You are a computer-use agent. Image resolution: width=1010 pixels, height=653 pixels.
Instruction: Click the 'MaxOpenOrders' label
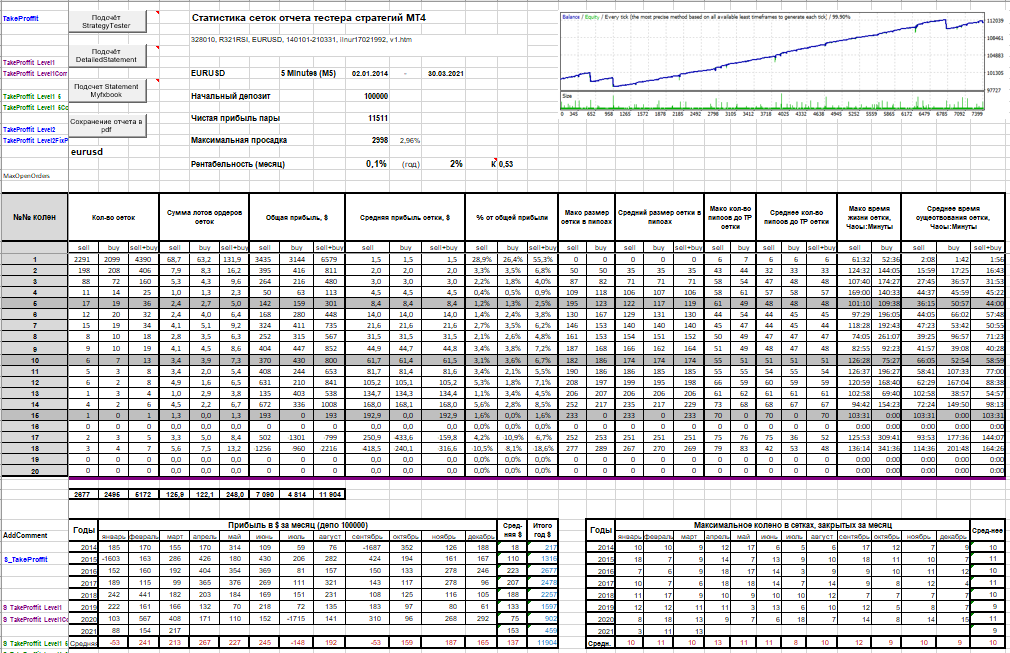pos(26,176)
